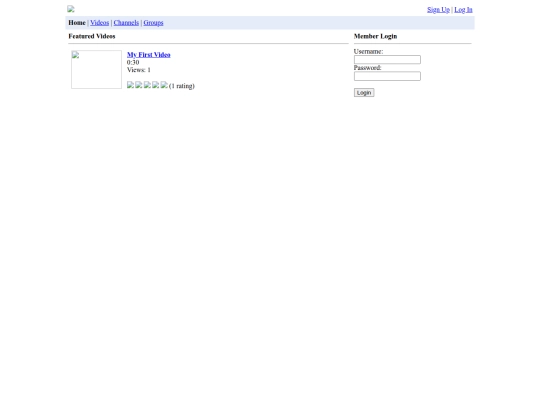Click the first rating star of My First Video
The height and width of the screenshot is (405, 540).
(x=130, y=85)
